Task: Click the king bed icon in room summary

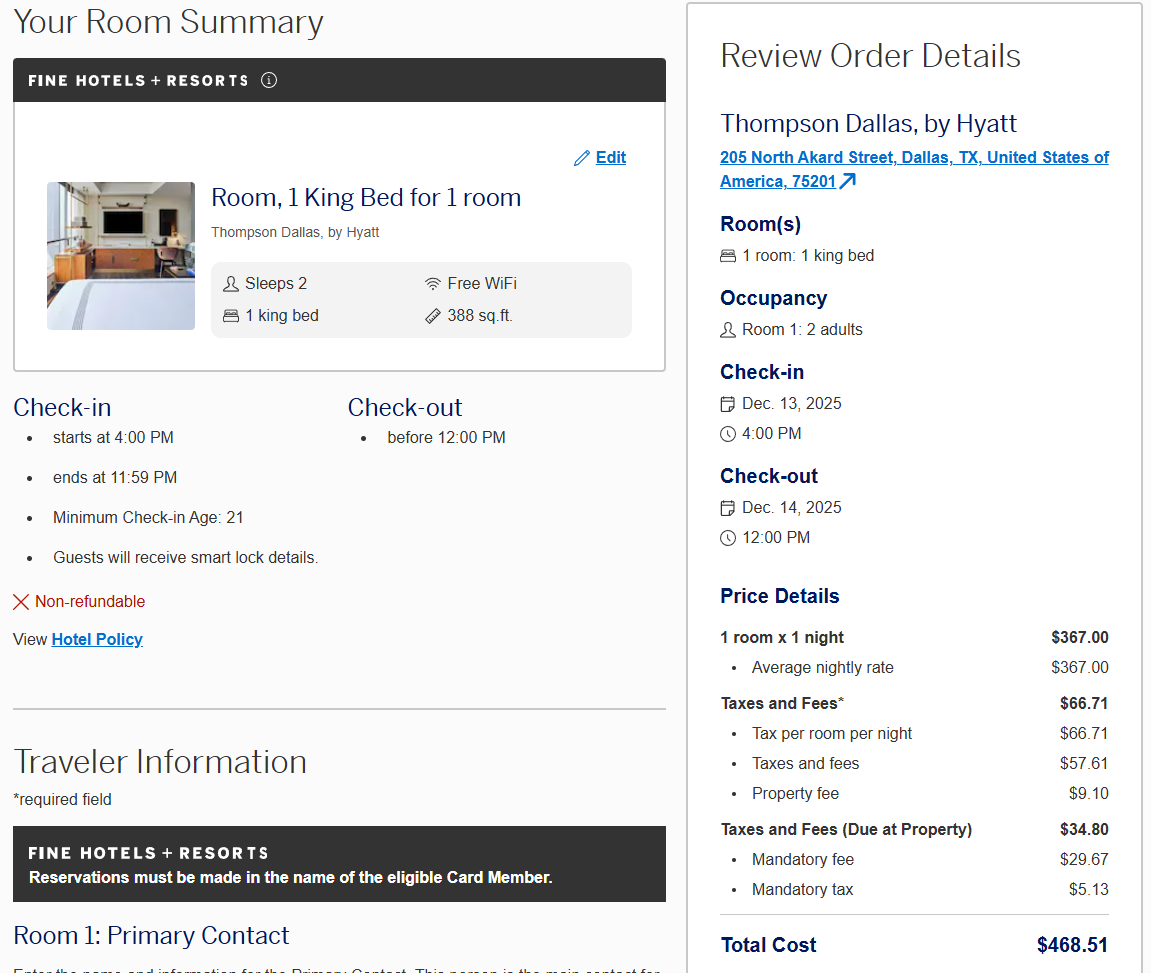Action: pyautogui.click(x=231, y=316)
